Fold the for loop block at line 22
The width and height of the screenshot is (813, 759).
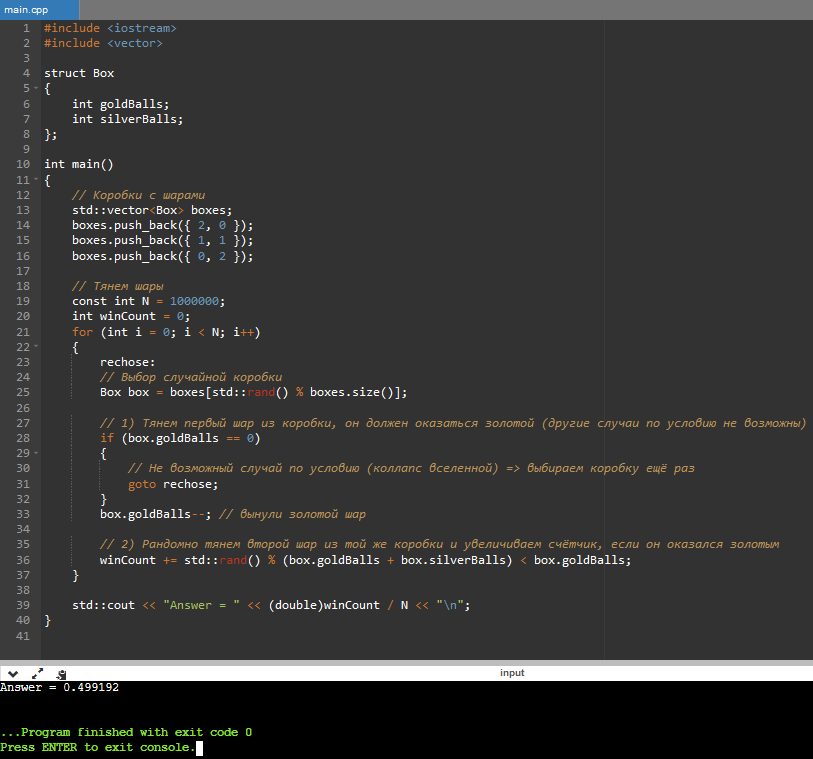[36, 347]
